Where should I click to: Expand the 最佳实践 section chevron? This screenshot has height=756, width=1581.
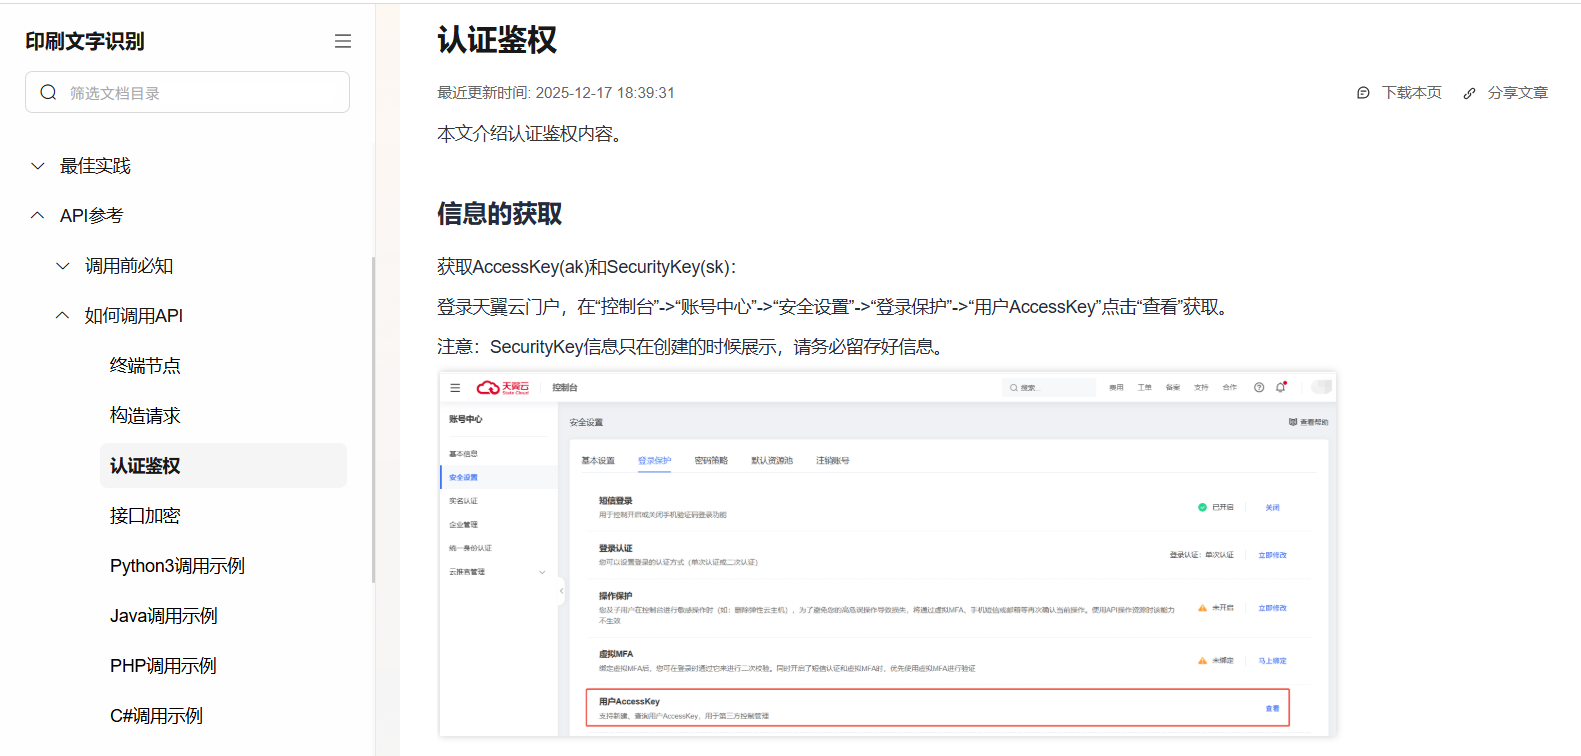pos(38,166)
